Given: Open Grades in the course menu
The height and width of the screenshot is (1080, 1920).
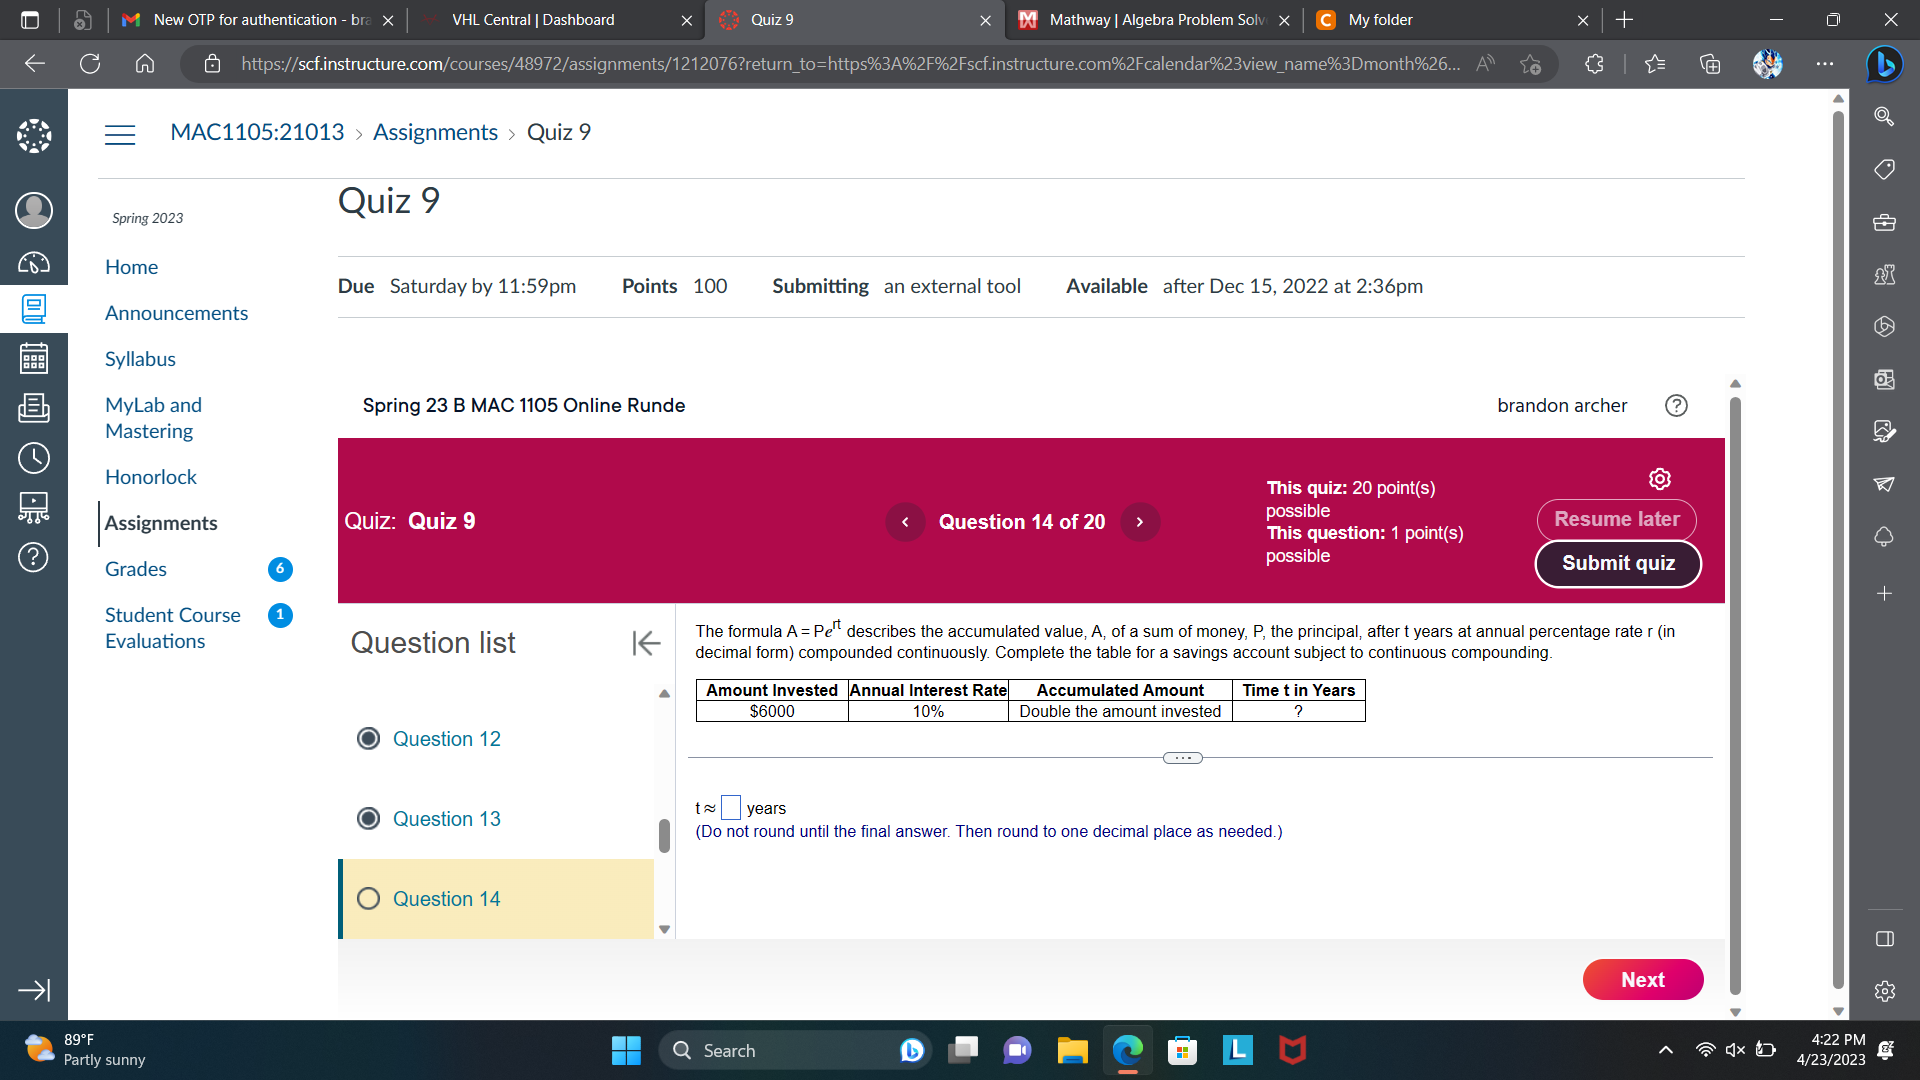Looking at the screenshot, I should pyautogui.click(x=136, y=569).
